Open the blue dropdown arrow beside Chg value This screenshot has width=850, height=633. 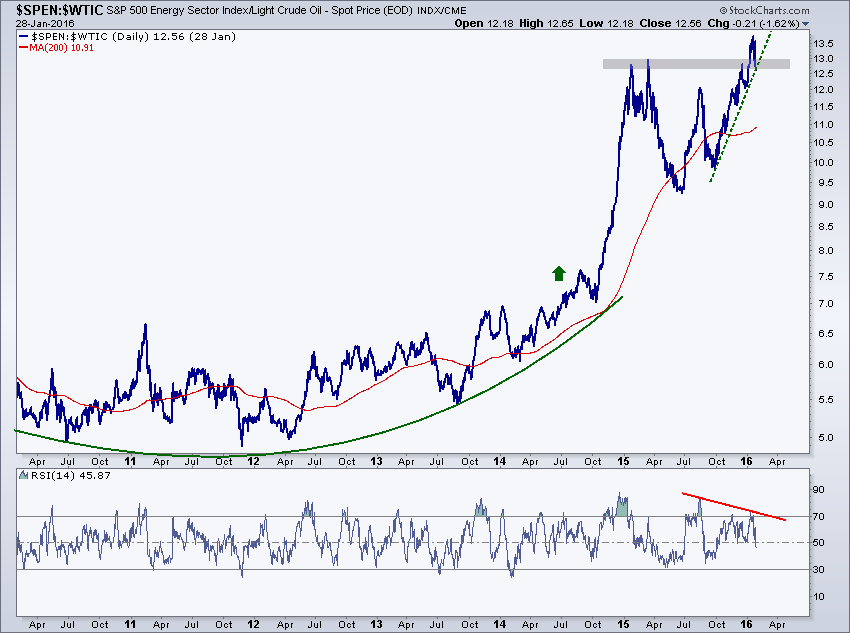pyautogui.click(x=805, y=24)
